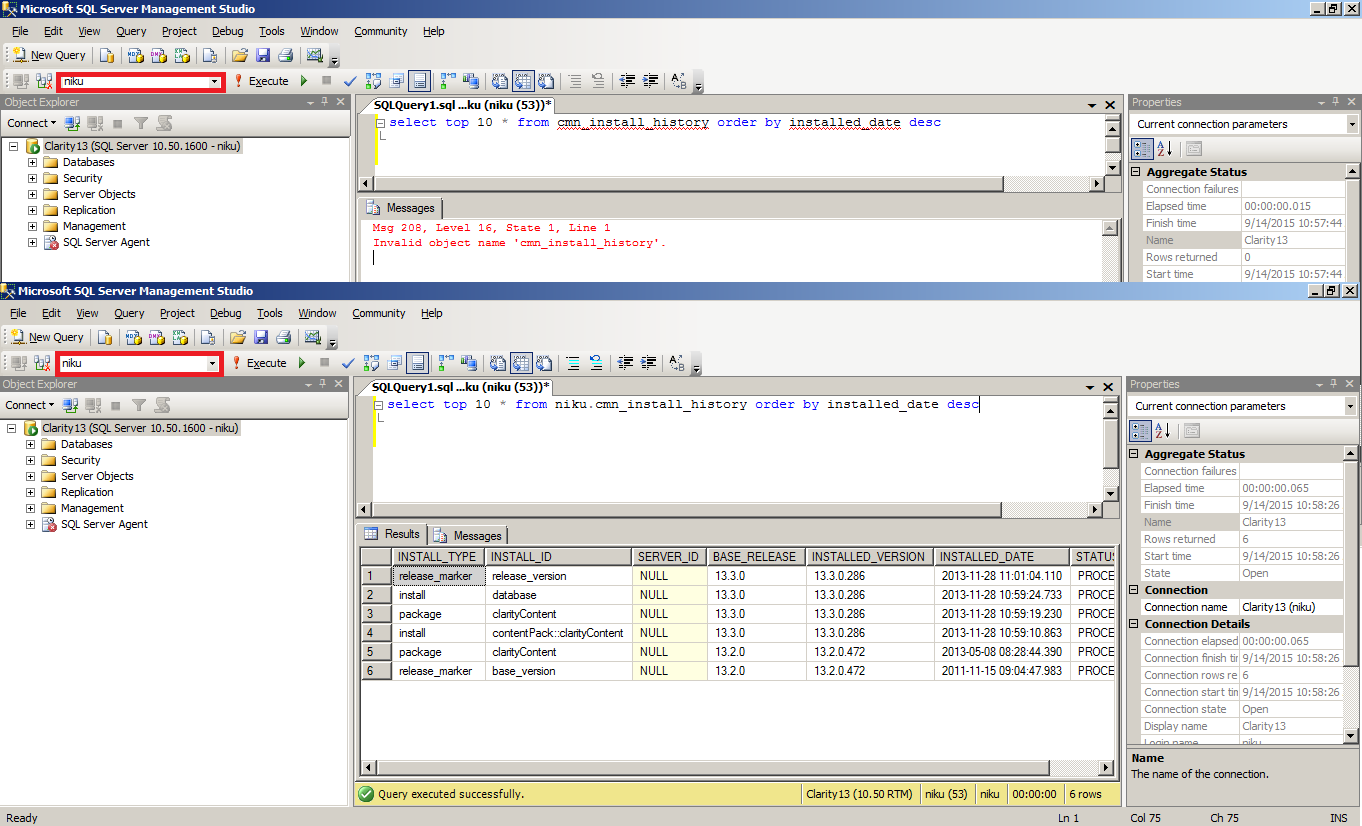Select the New Query button

[47, 54]
